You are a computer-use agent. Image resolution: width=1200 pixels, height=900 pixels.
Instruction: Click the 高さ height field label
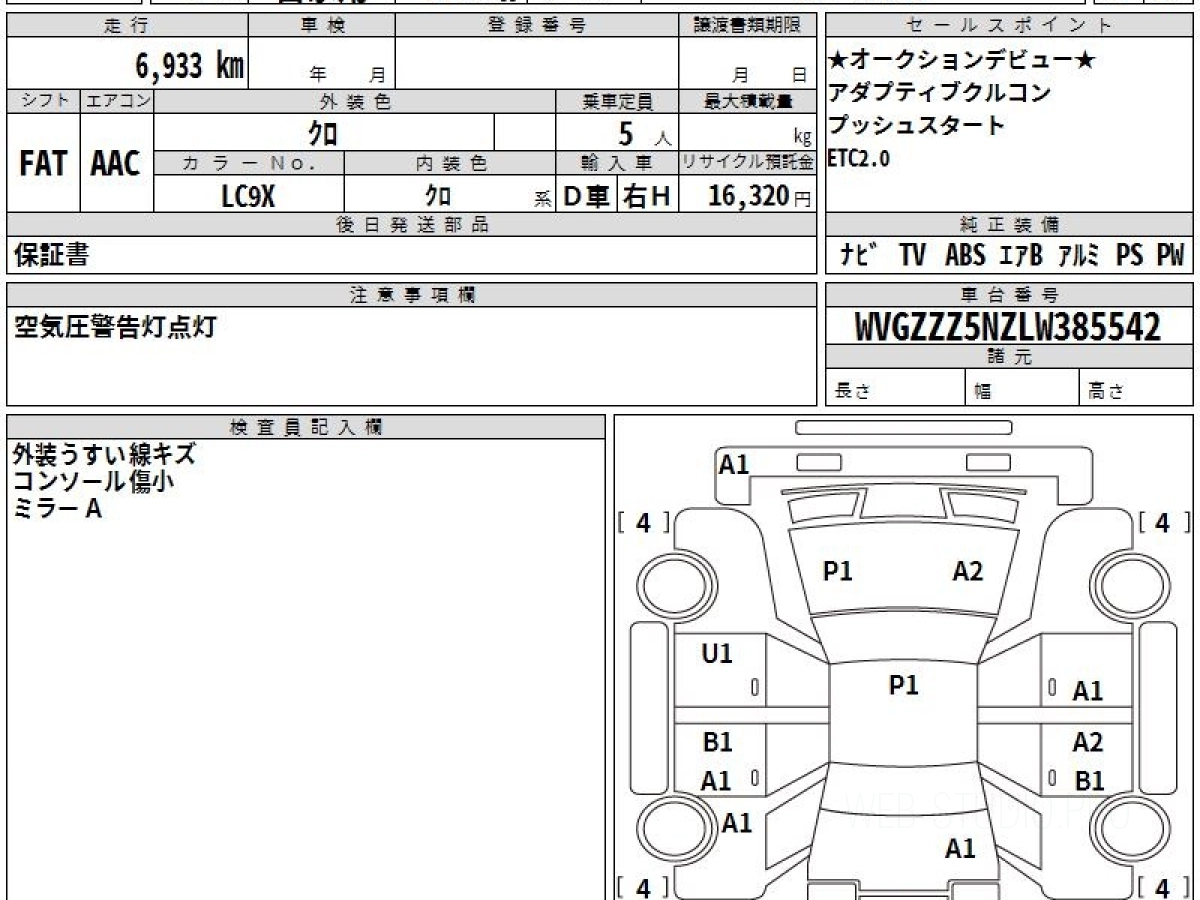[1107, 391]
